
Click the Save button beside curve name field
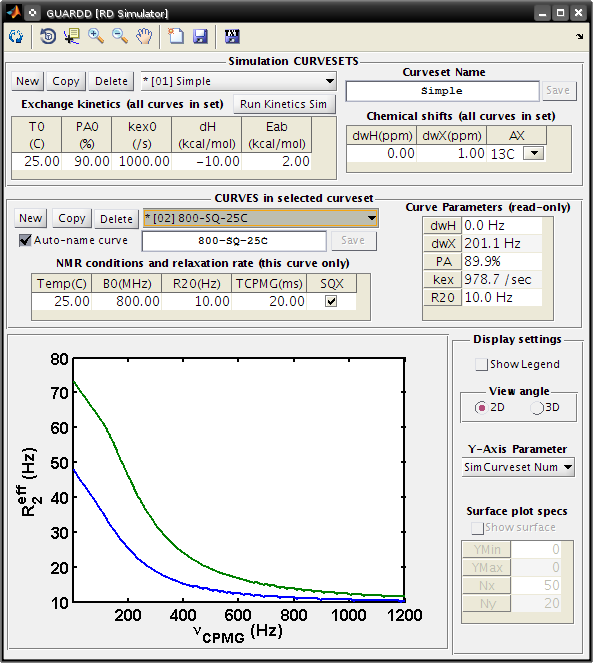(353, 241)
